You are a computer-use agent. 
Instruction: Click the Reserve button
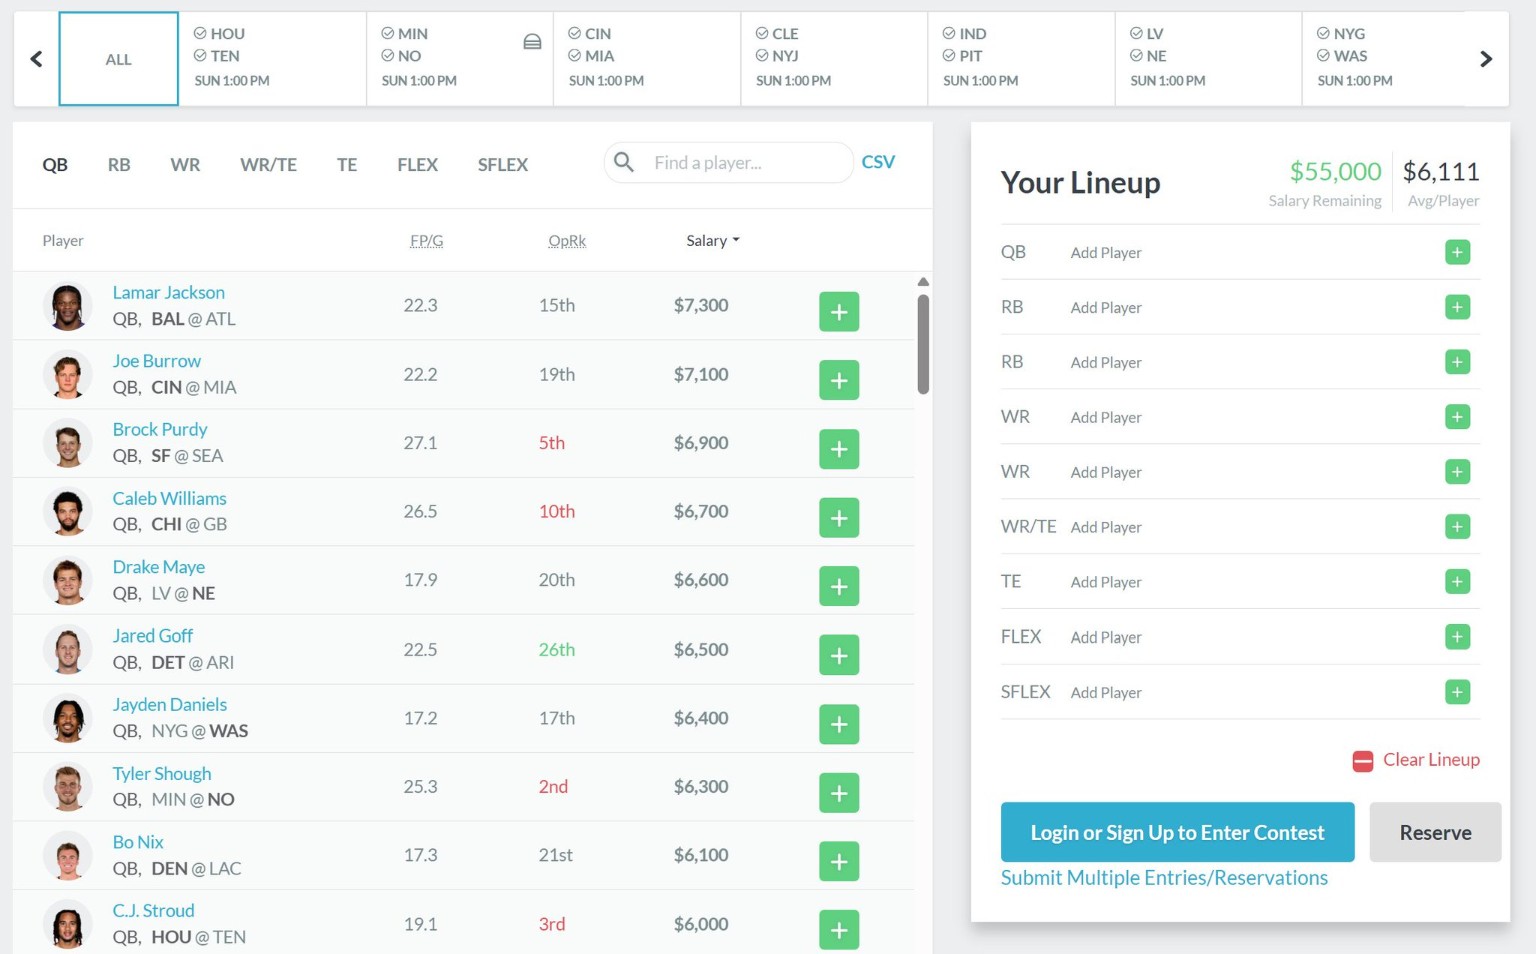coord(1435,832)
